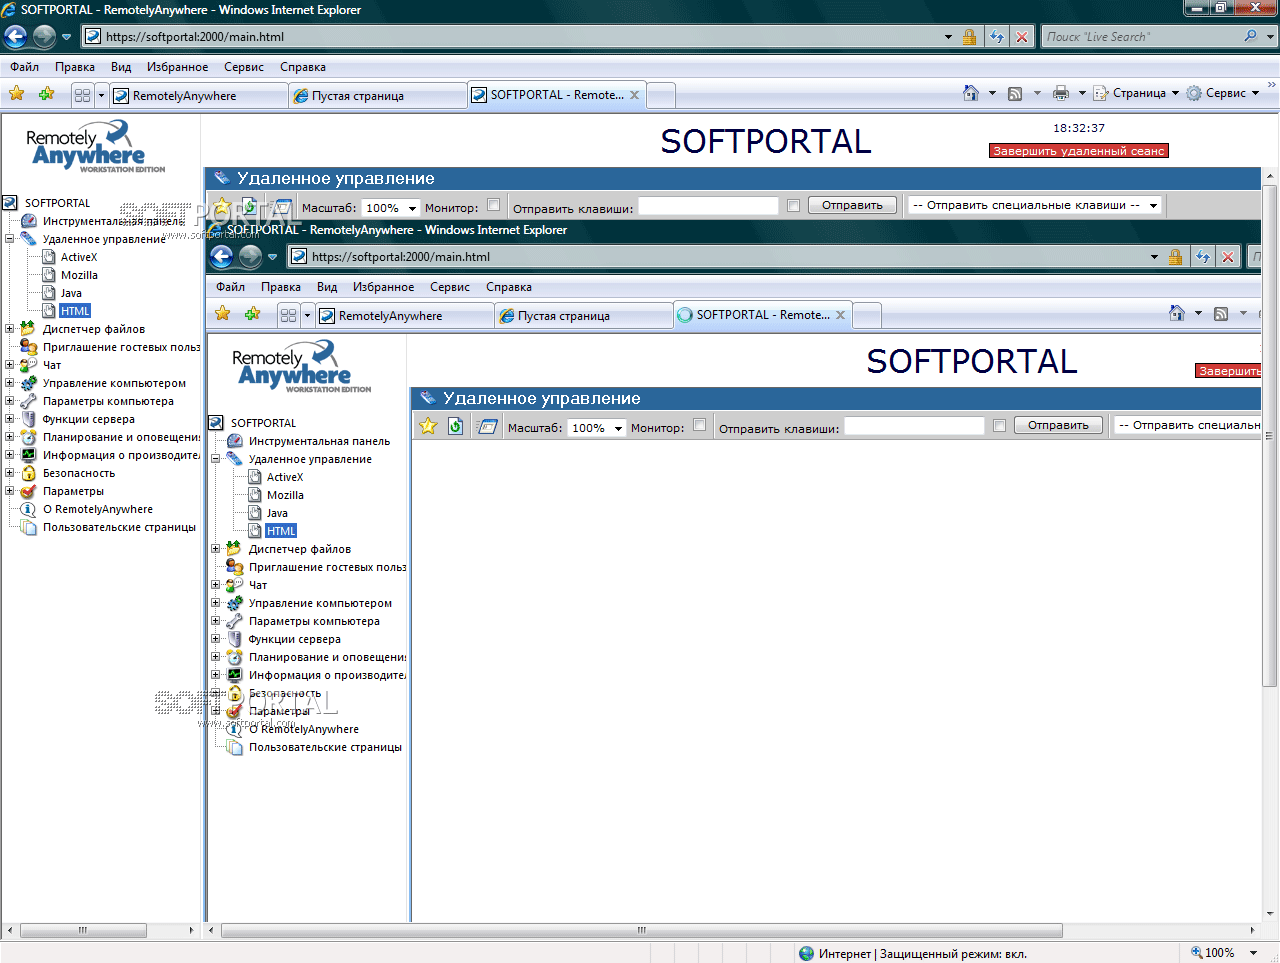
Task: Go back using the outer browser's Back arrow
Action: pyautogui.click(x=15, y=37)
